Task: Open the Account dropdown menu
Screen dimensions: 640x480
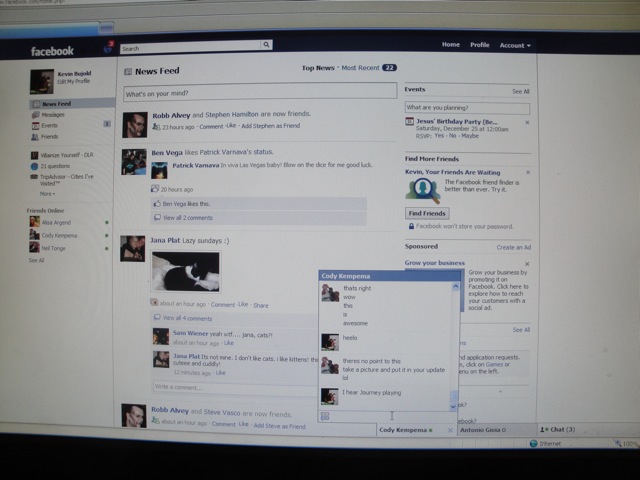Action: [x=515, y=45]
